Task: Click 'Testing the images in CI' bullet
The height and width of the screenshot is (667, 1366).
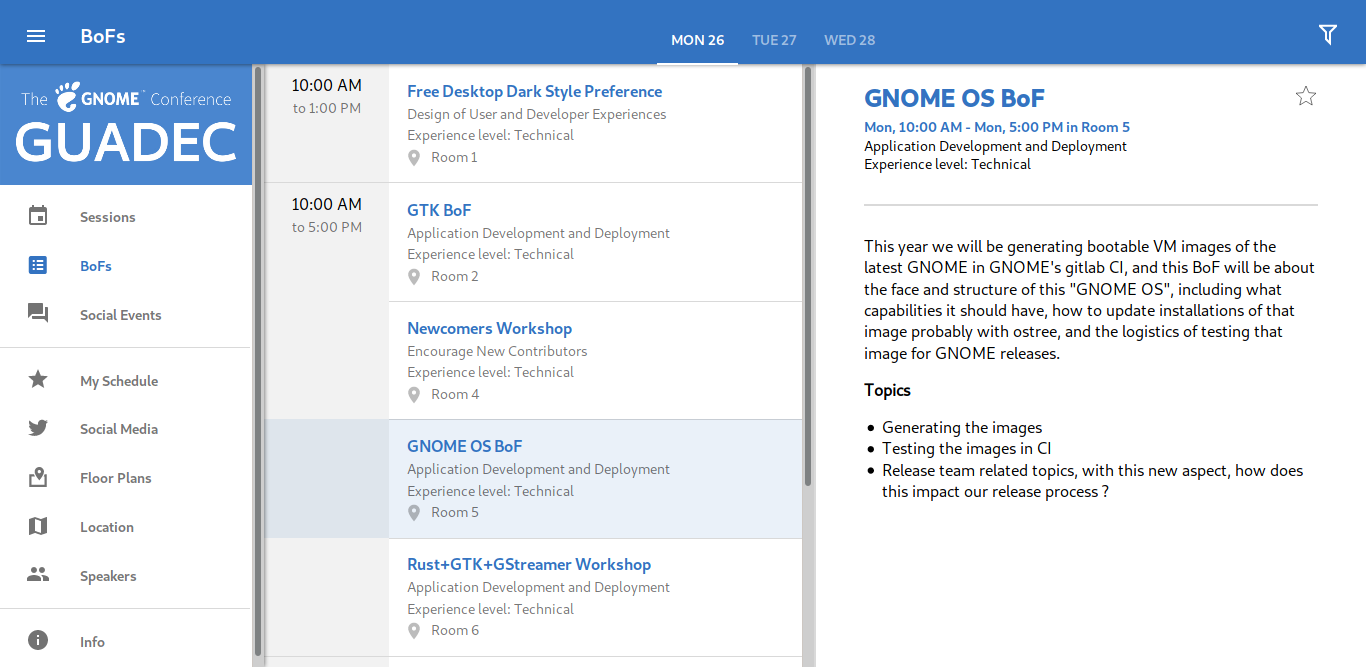Action: point(966,449)
